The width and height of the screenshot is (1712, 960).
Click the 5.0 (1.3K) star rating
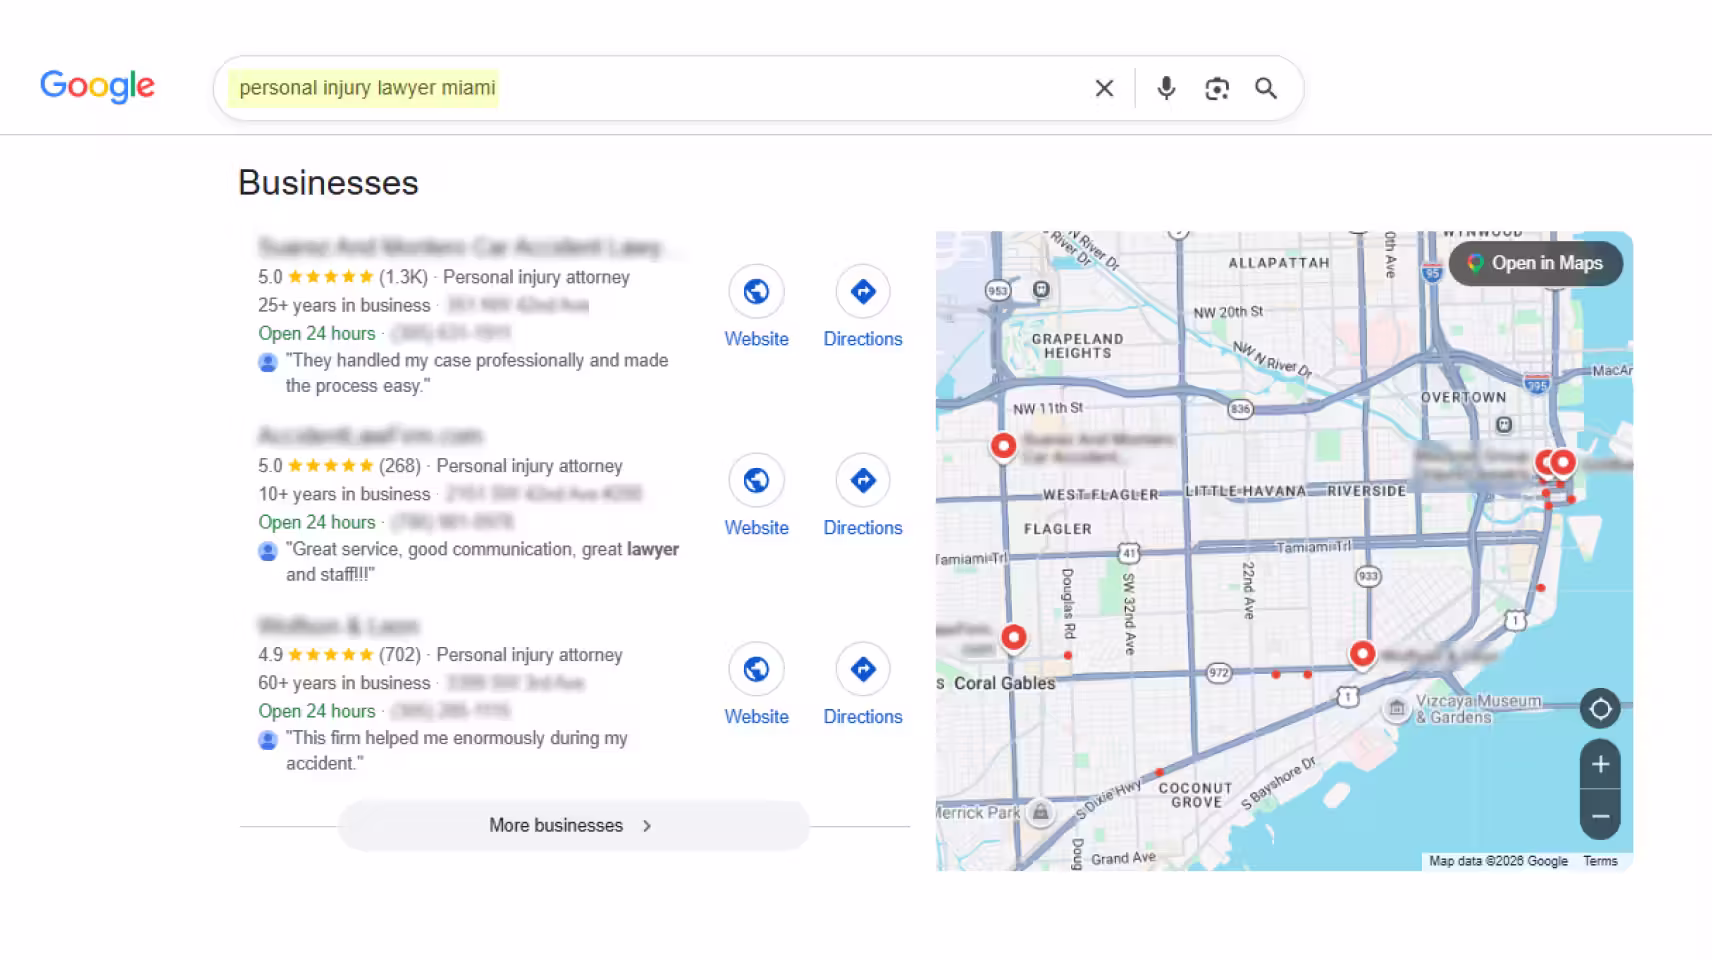[343, 277]
